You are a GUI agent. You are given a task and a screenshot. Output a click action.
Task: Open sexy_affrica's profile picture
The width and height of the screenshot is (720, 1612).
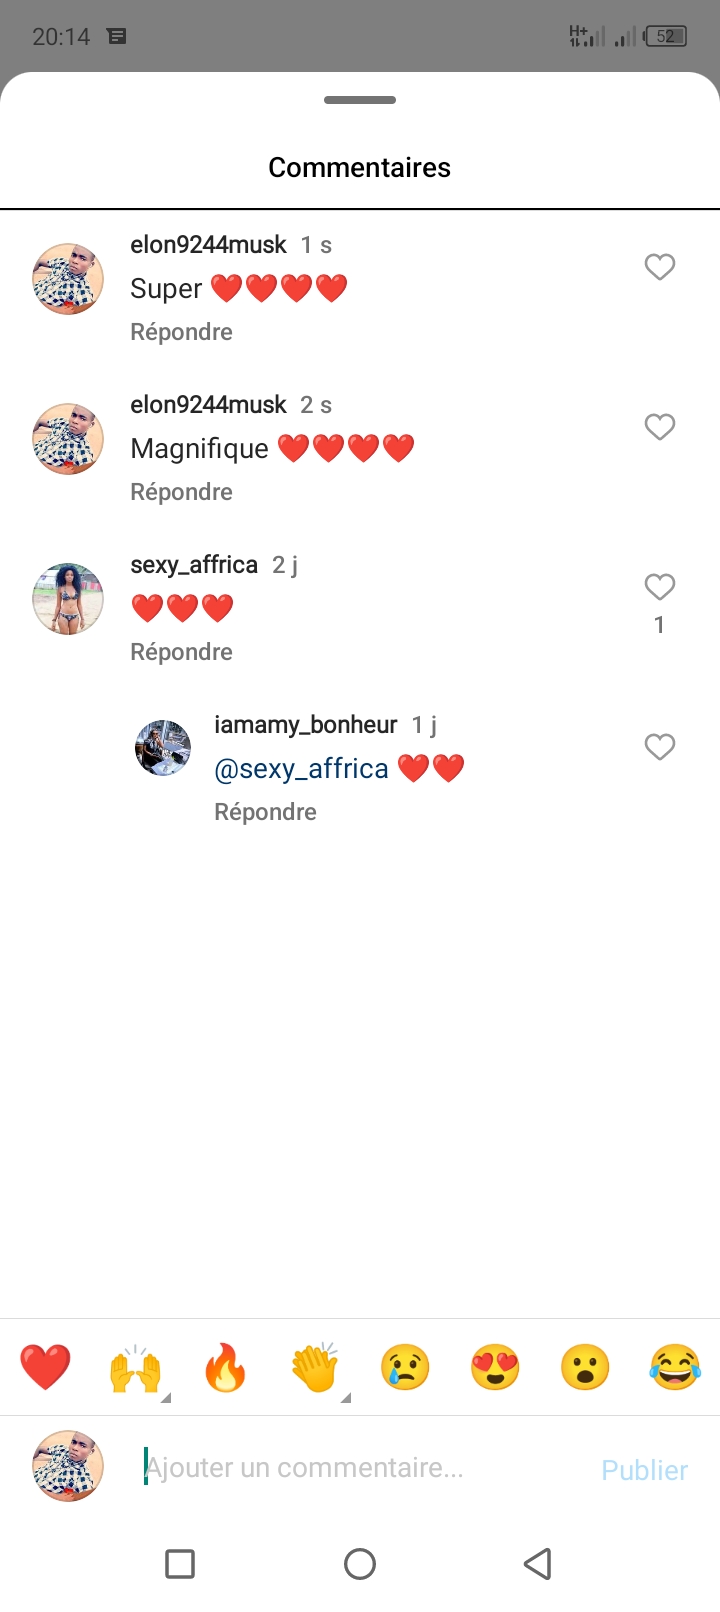(68, 599)
